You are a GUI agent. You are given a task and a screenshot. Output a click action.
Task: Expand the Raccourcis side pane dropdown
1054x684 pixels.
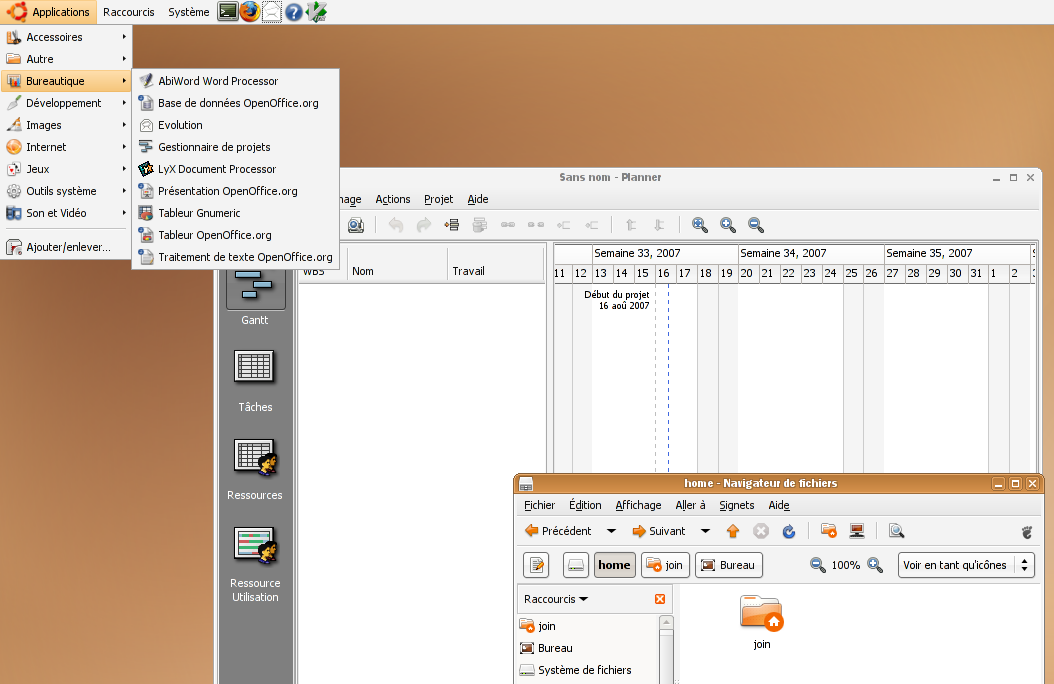click(556, 599)
